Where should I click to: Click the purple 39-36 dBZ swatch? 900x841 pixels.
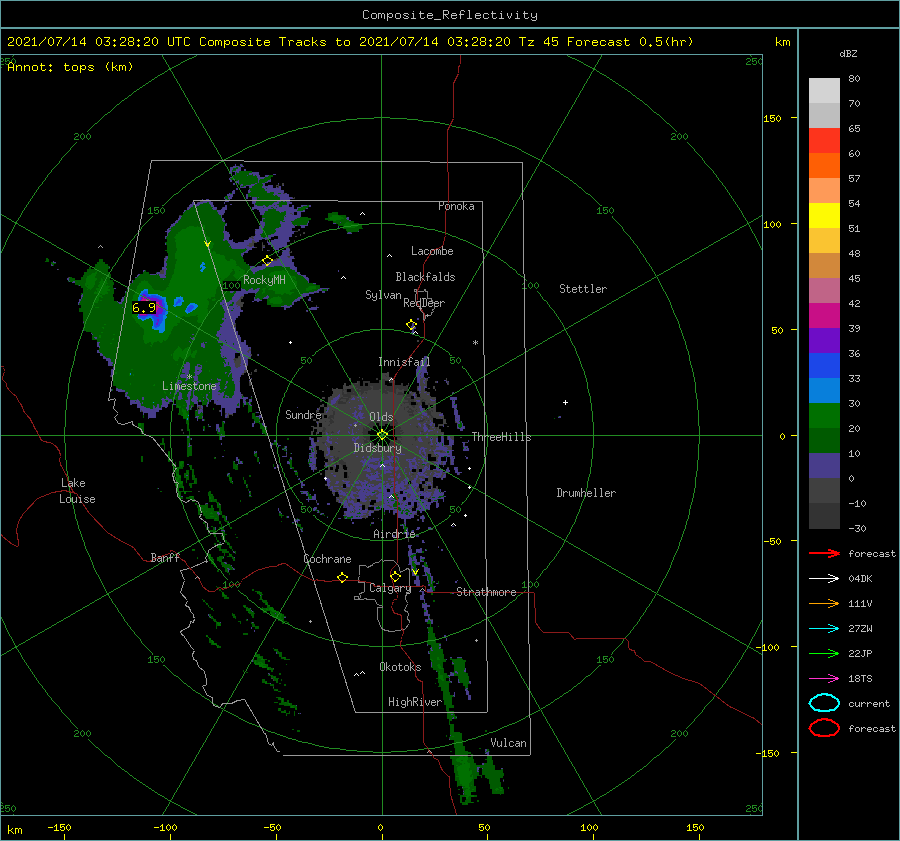[824, 341]
